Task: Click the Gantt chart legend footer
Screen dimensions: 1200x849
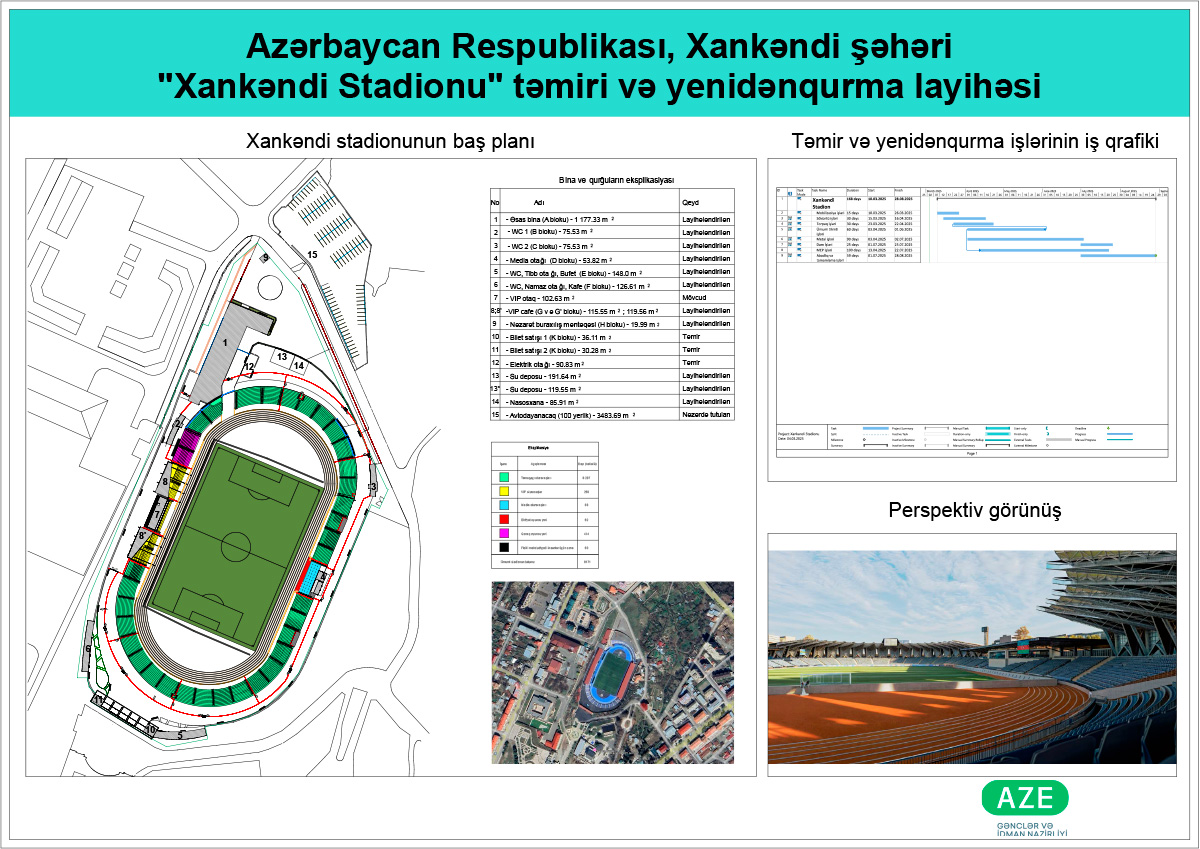Action: tap(968, 438)
